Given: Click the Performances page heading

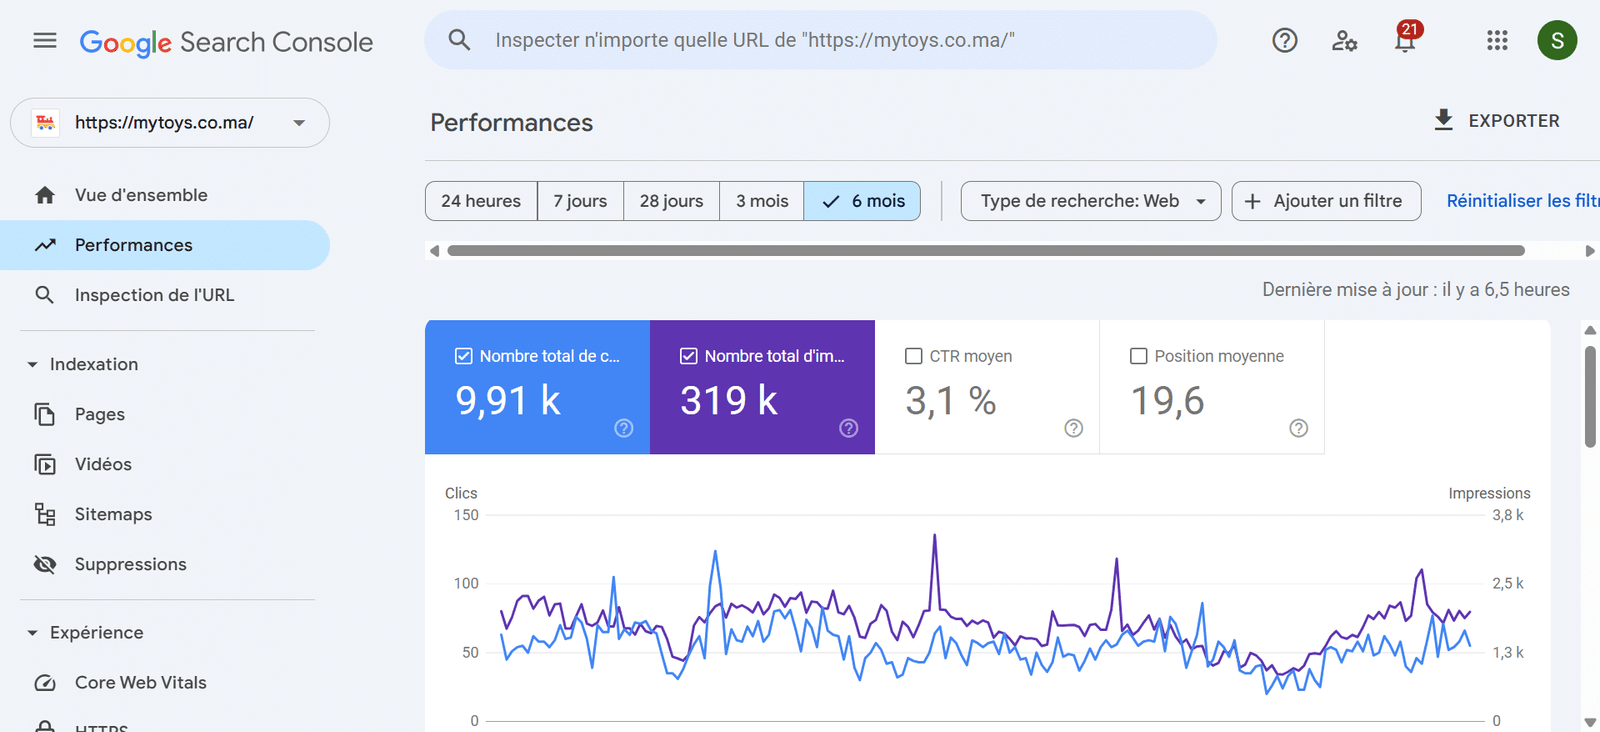Looking at the screenshot, I should (512, 123).
